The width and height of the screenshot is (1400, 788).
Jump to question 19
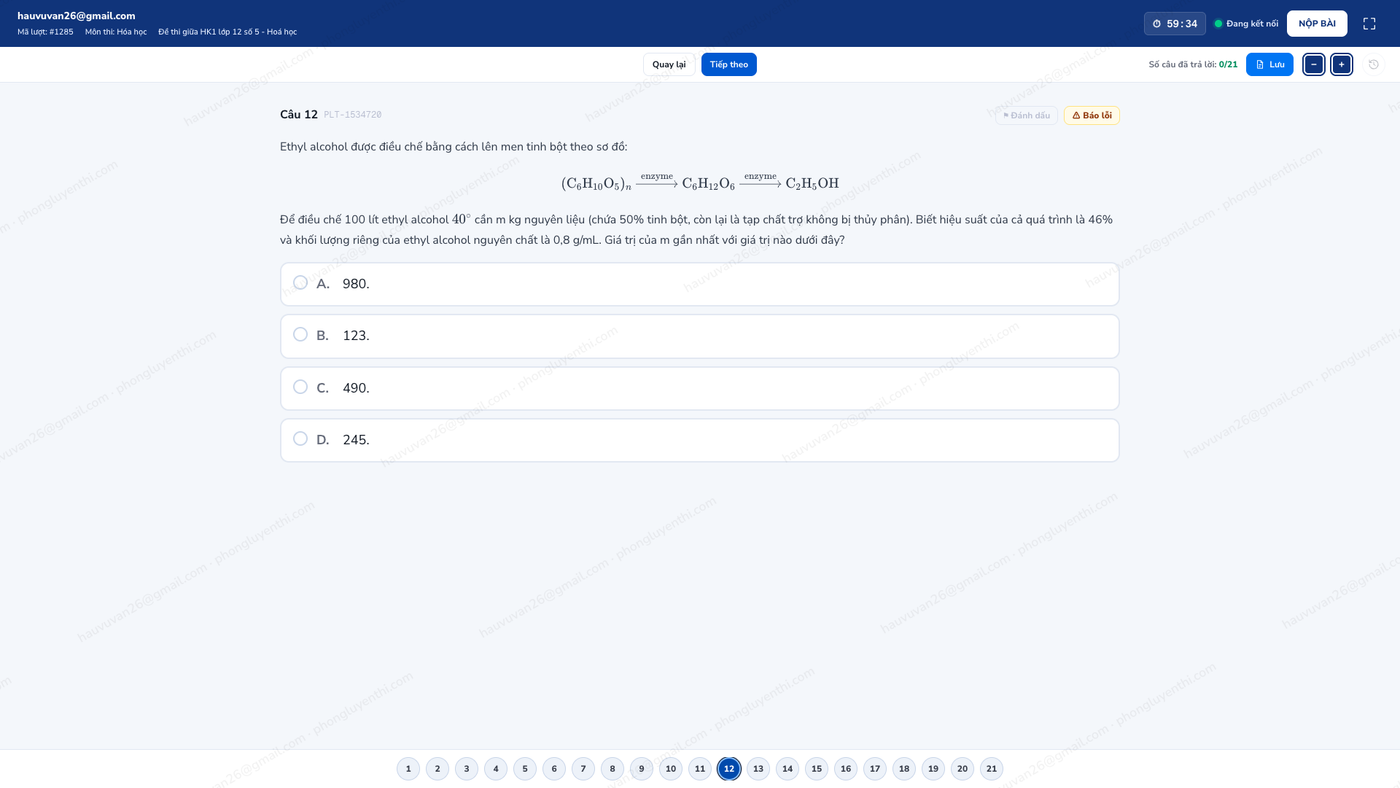933,769
